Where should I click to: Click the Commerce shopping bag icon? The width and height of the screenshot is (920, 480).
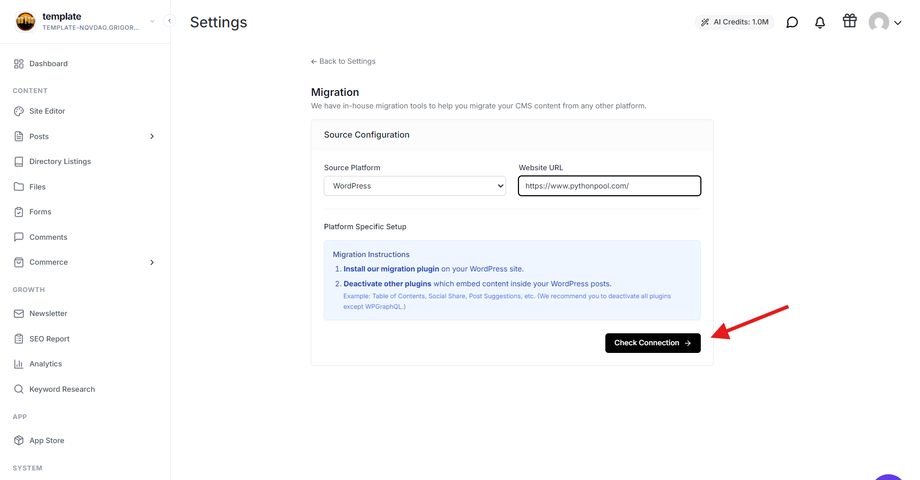pos(19,262)
